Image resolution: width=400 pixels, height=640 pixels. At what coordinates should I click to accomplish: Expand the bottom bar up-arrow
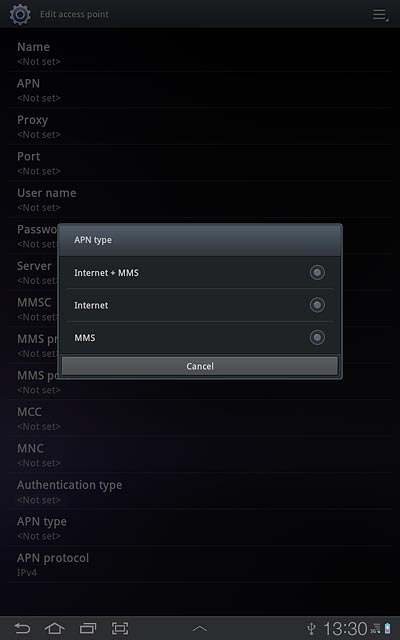(x=200, y=629)
